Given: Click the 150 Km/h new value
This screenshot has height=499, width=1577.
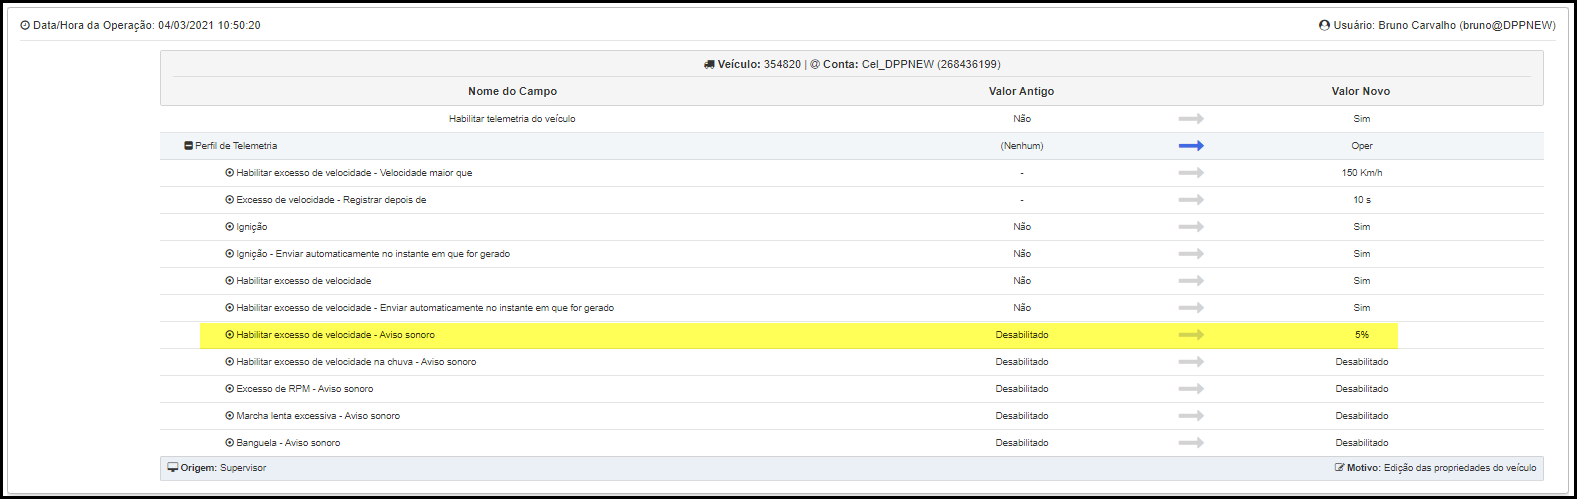Looking at the screenshot, I should coord(1362,173).
